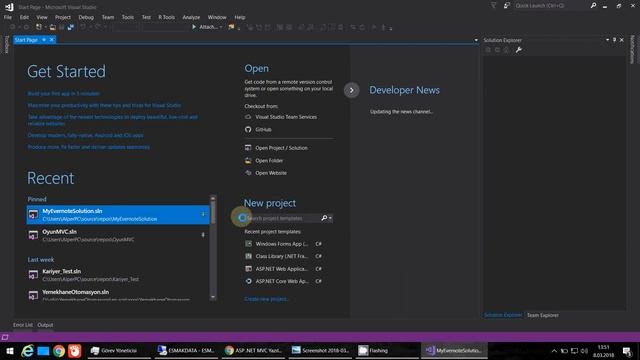
Task: Close the Start Page tab
Action: point(52,40)
